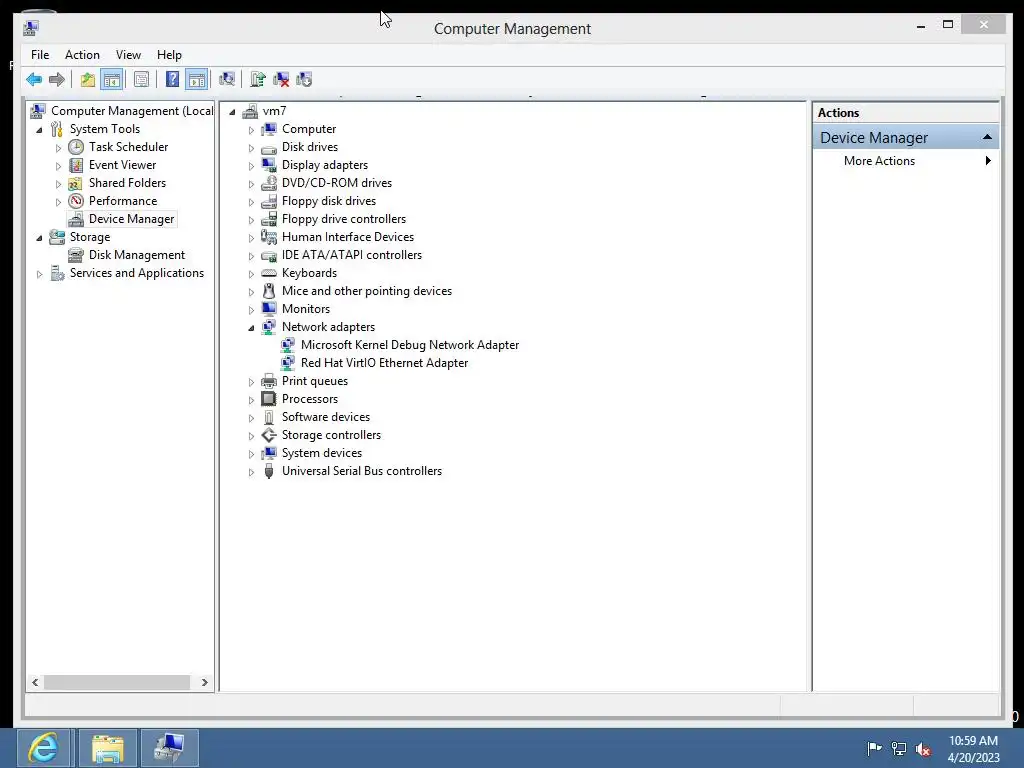Image resolution: width=1024 pixels, height=768 pixels.
Task: Select the Event Viewer icon
Action: click(76, 165)
